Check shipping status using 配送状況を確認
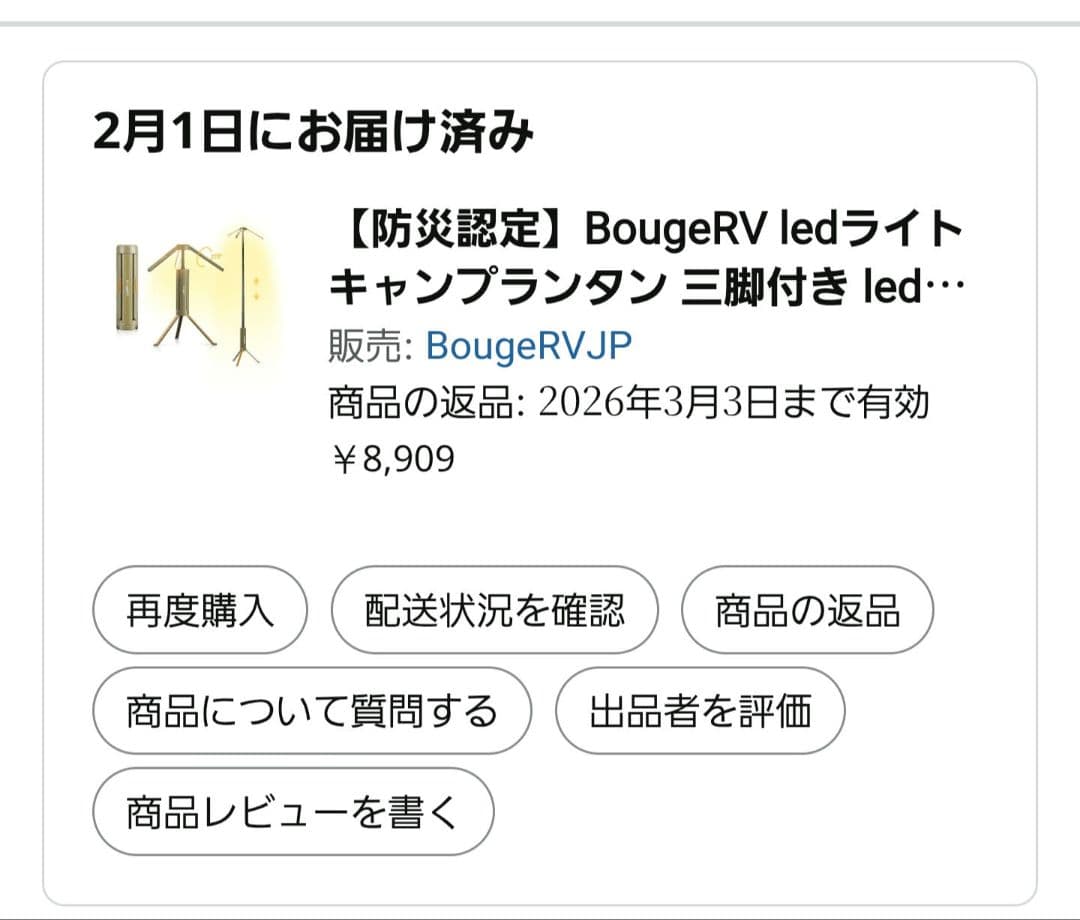Screen dimensions: 1080x920 coord(495,611)
